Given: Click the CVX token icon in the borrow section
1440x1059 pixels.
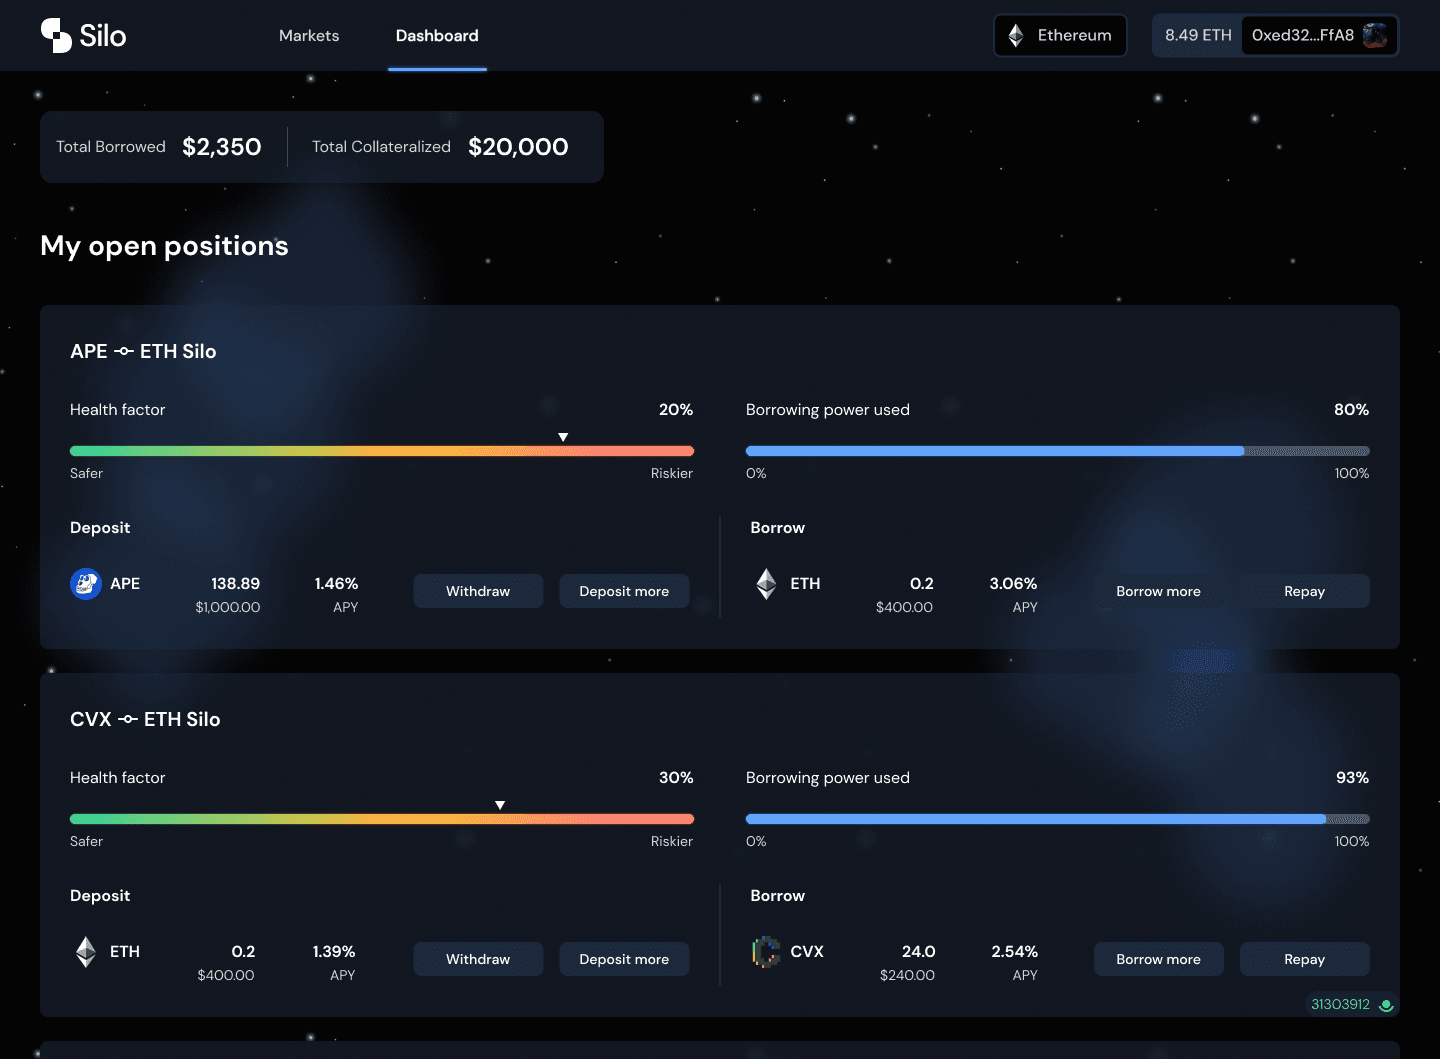Looking at the screenshot, I should tap(765, 951).
